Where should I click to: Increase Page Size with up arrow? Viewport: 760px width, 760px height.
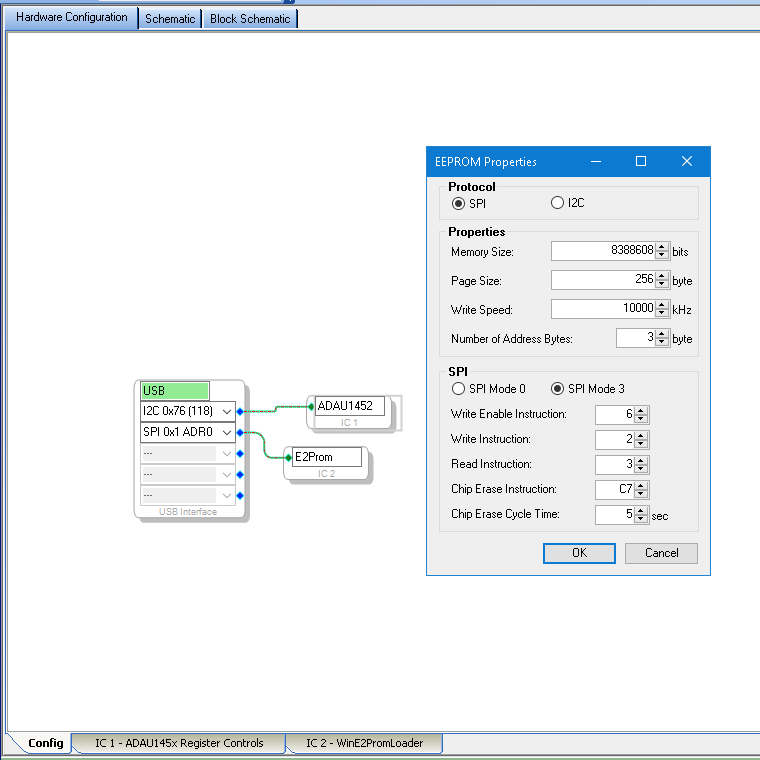coord(662,276)
